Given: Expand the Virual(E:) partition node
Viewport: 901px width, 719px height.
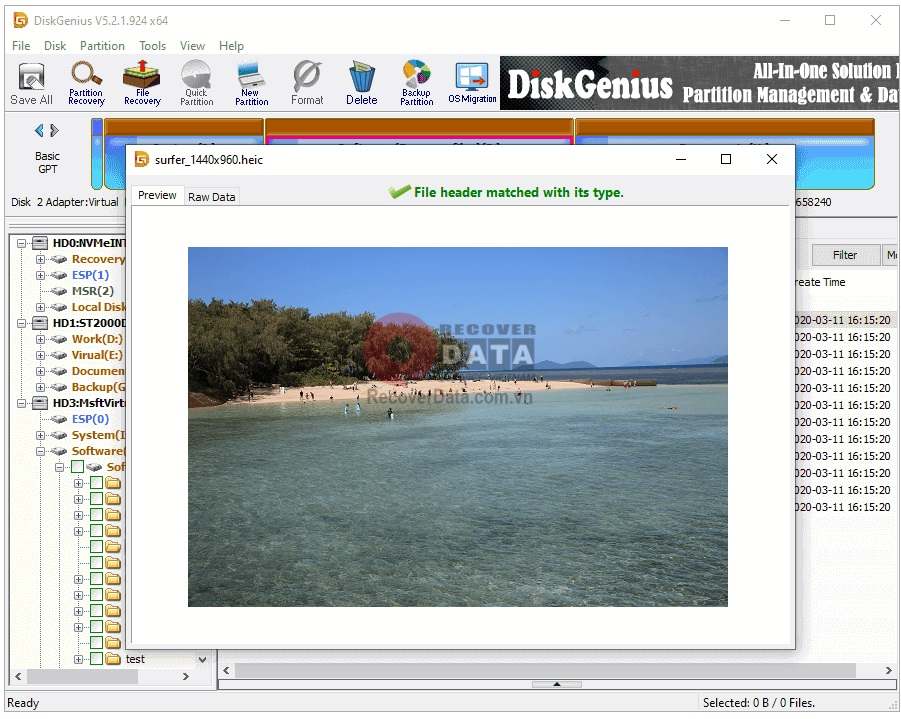Looking at the screenshot, I should pyautogui.click(x=40, y=355).
